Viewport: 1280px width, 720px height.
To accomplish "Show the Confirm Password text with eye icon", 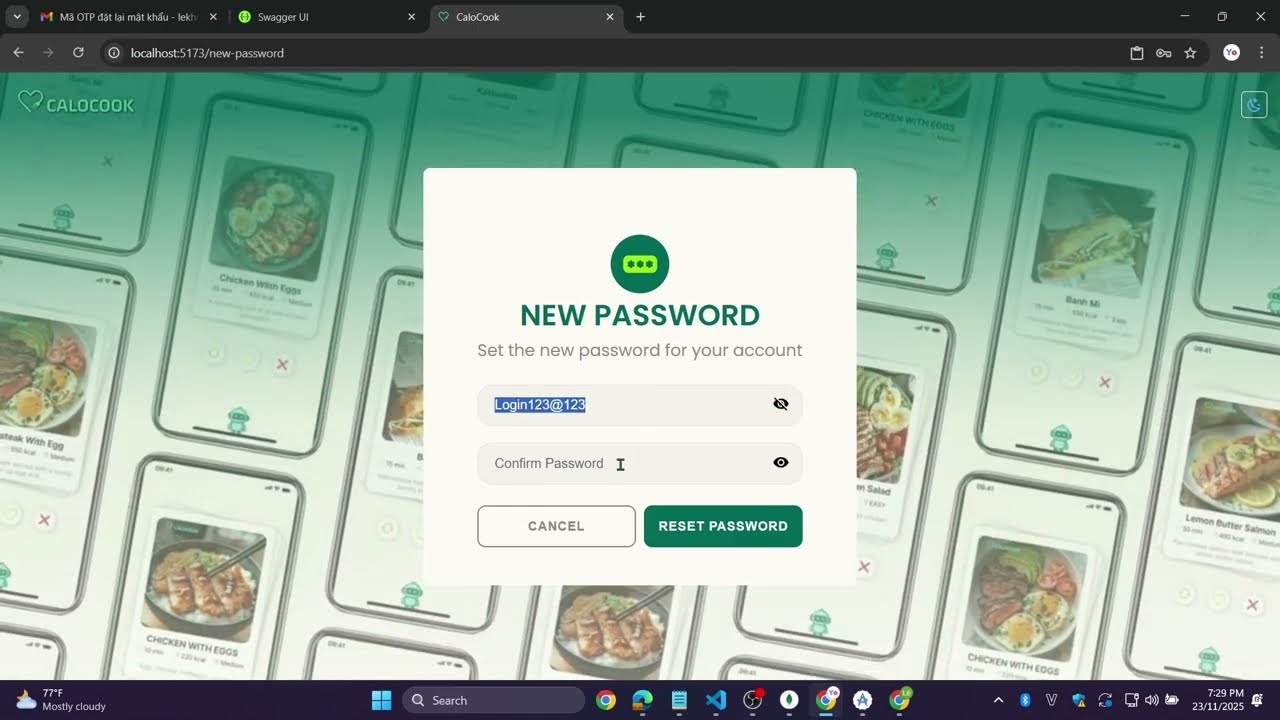I will tap(781, 463).
